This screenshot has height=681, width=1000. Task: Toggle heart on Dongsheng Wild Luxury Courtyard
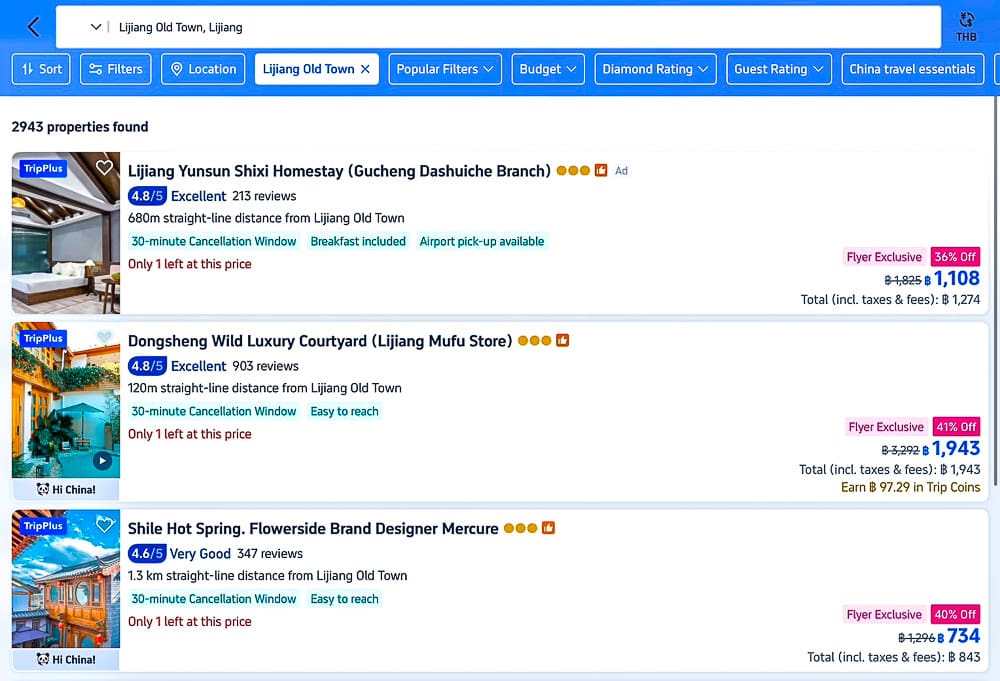[104, 337]
